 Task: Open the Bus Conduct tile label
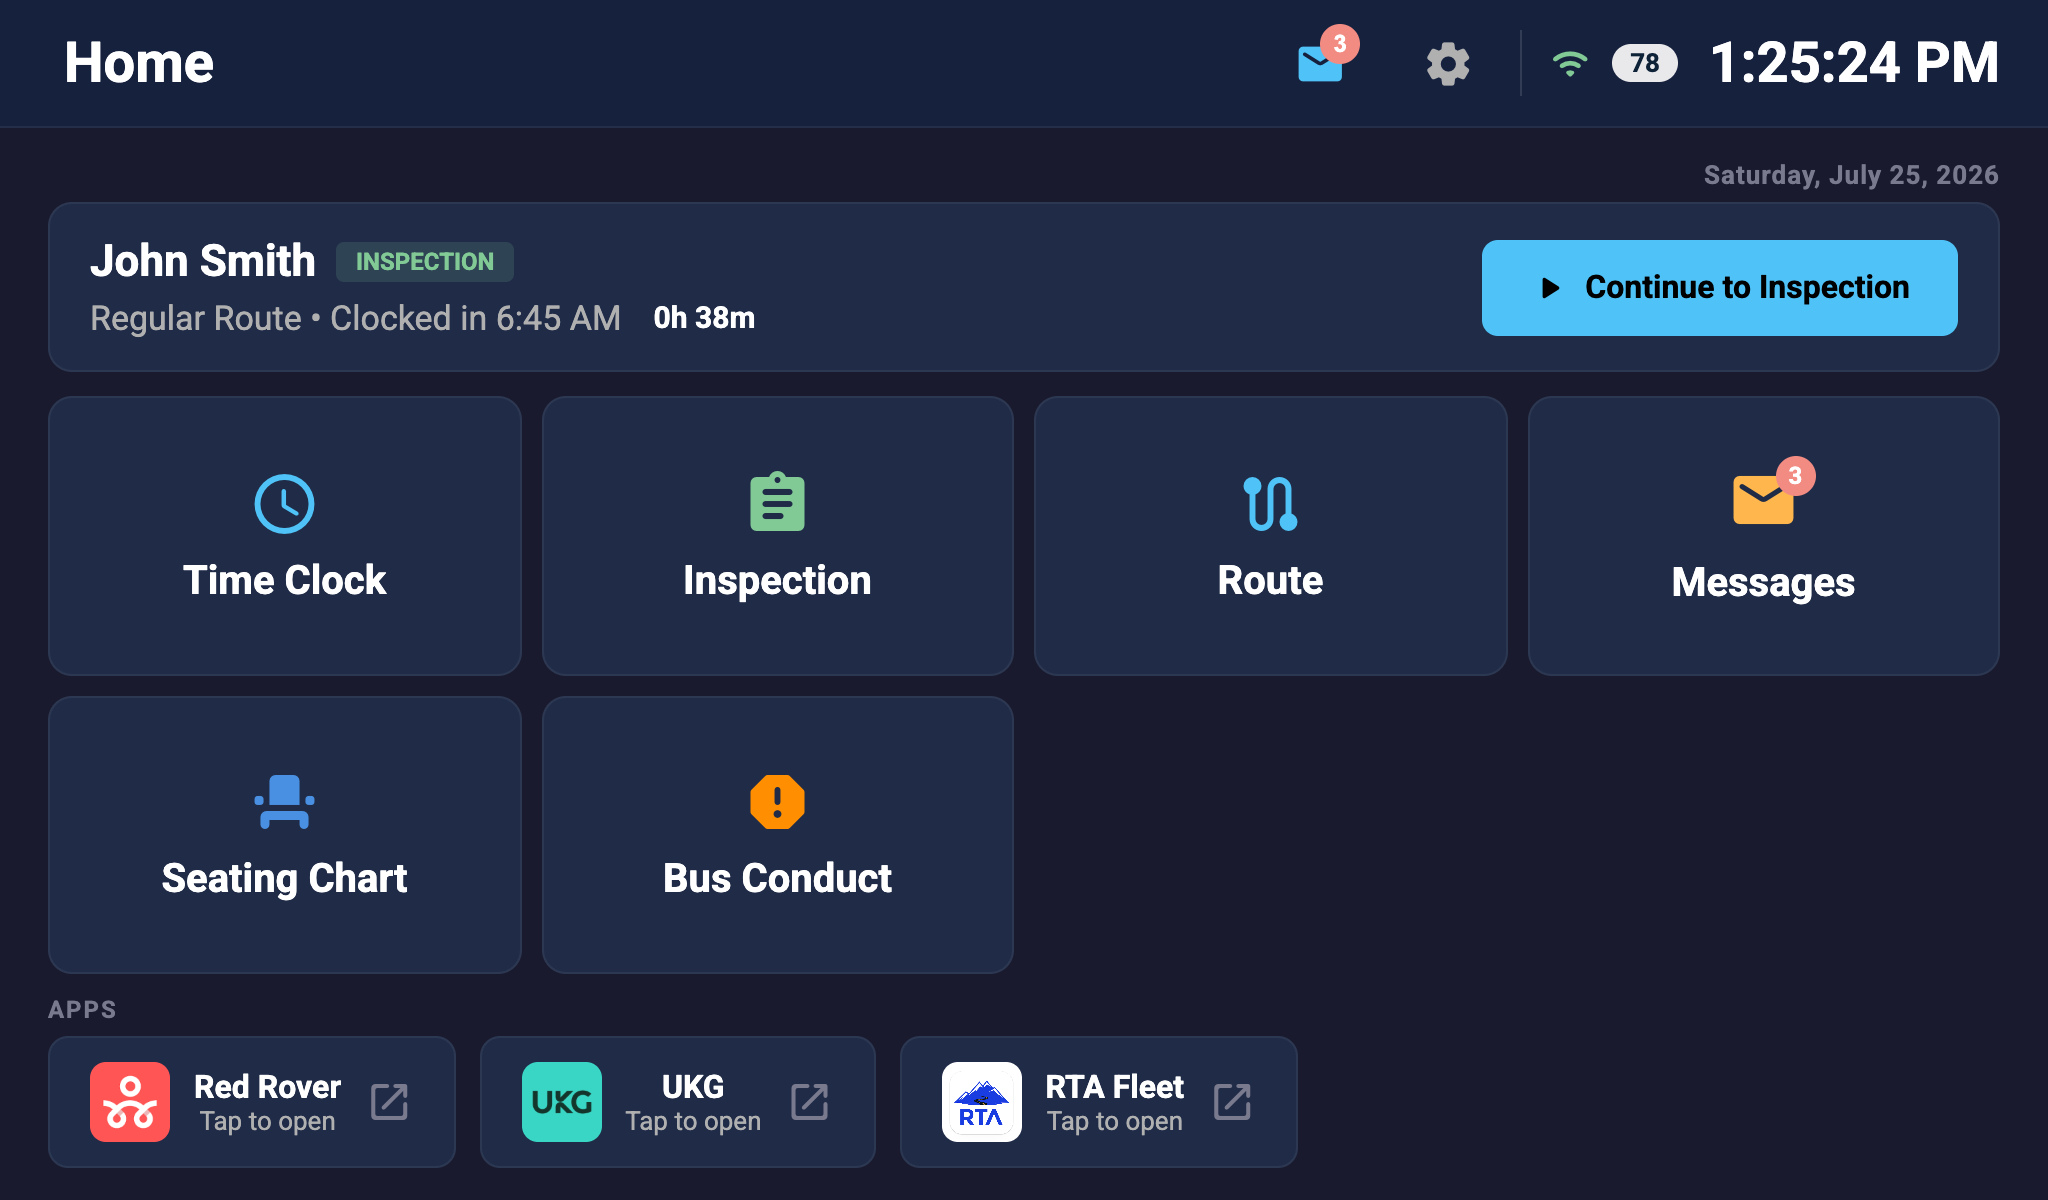pos(777,878)
